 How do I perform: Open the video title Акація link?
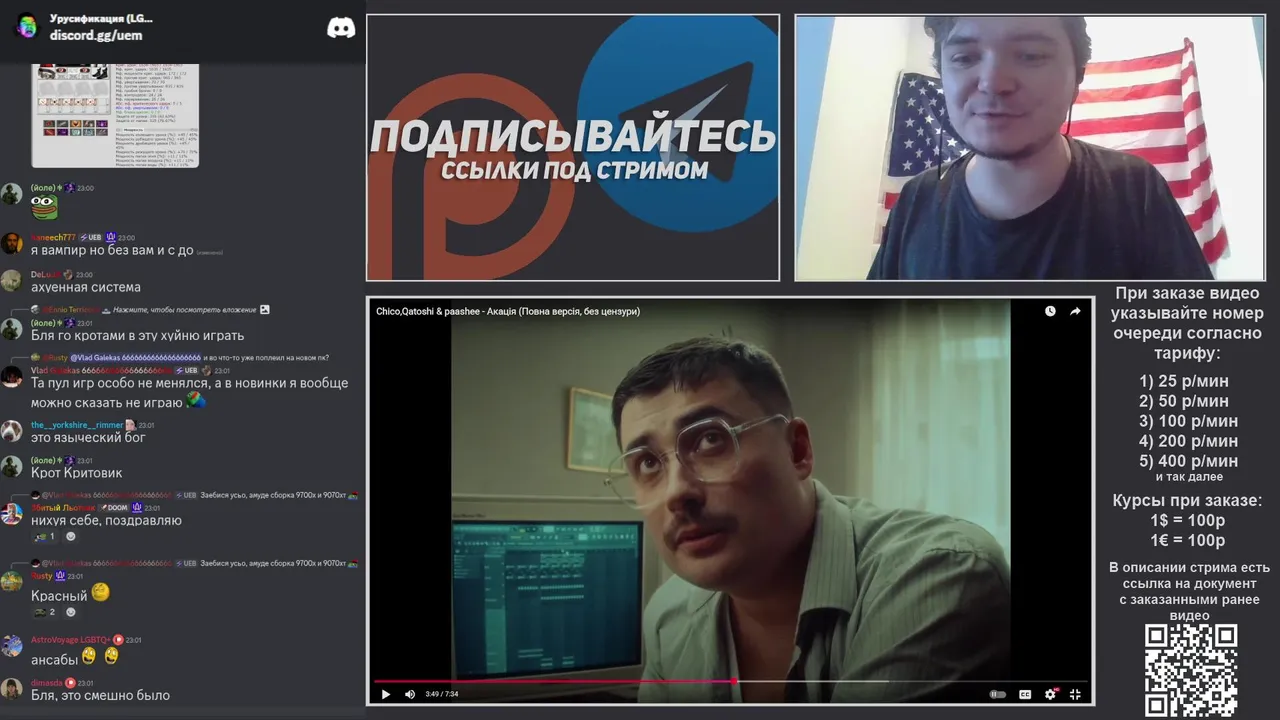(508, 311)
